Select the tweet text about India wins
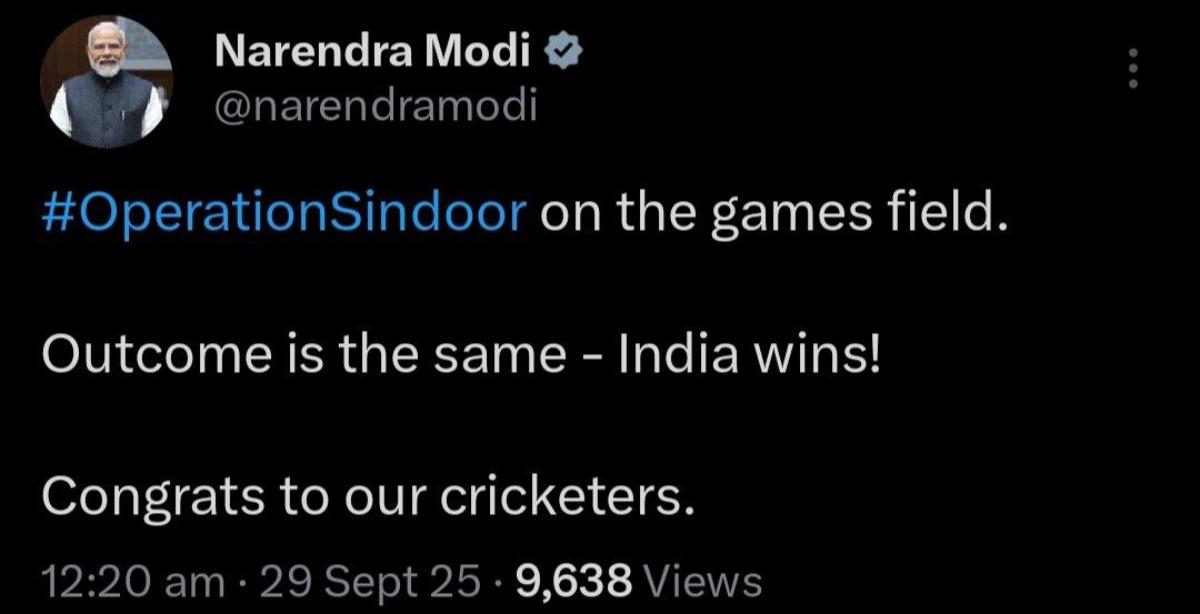This screenshot has width=1200, height=614. [460, 352]
